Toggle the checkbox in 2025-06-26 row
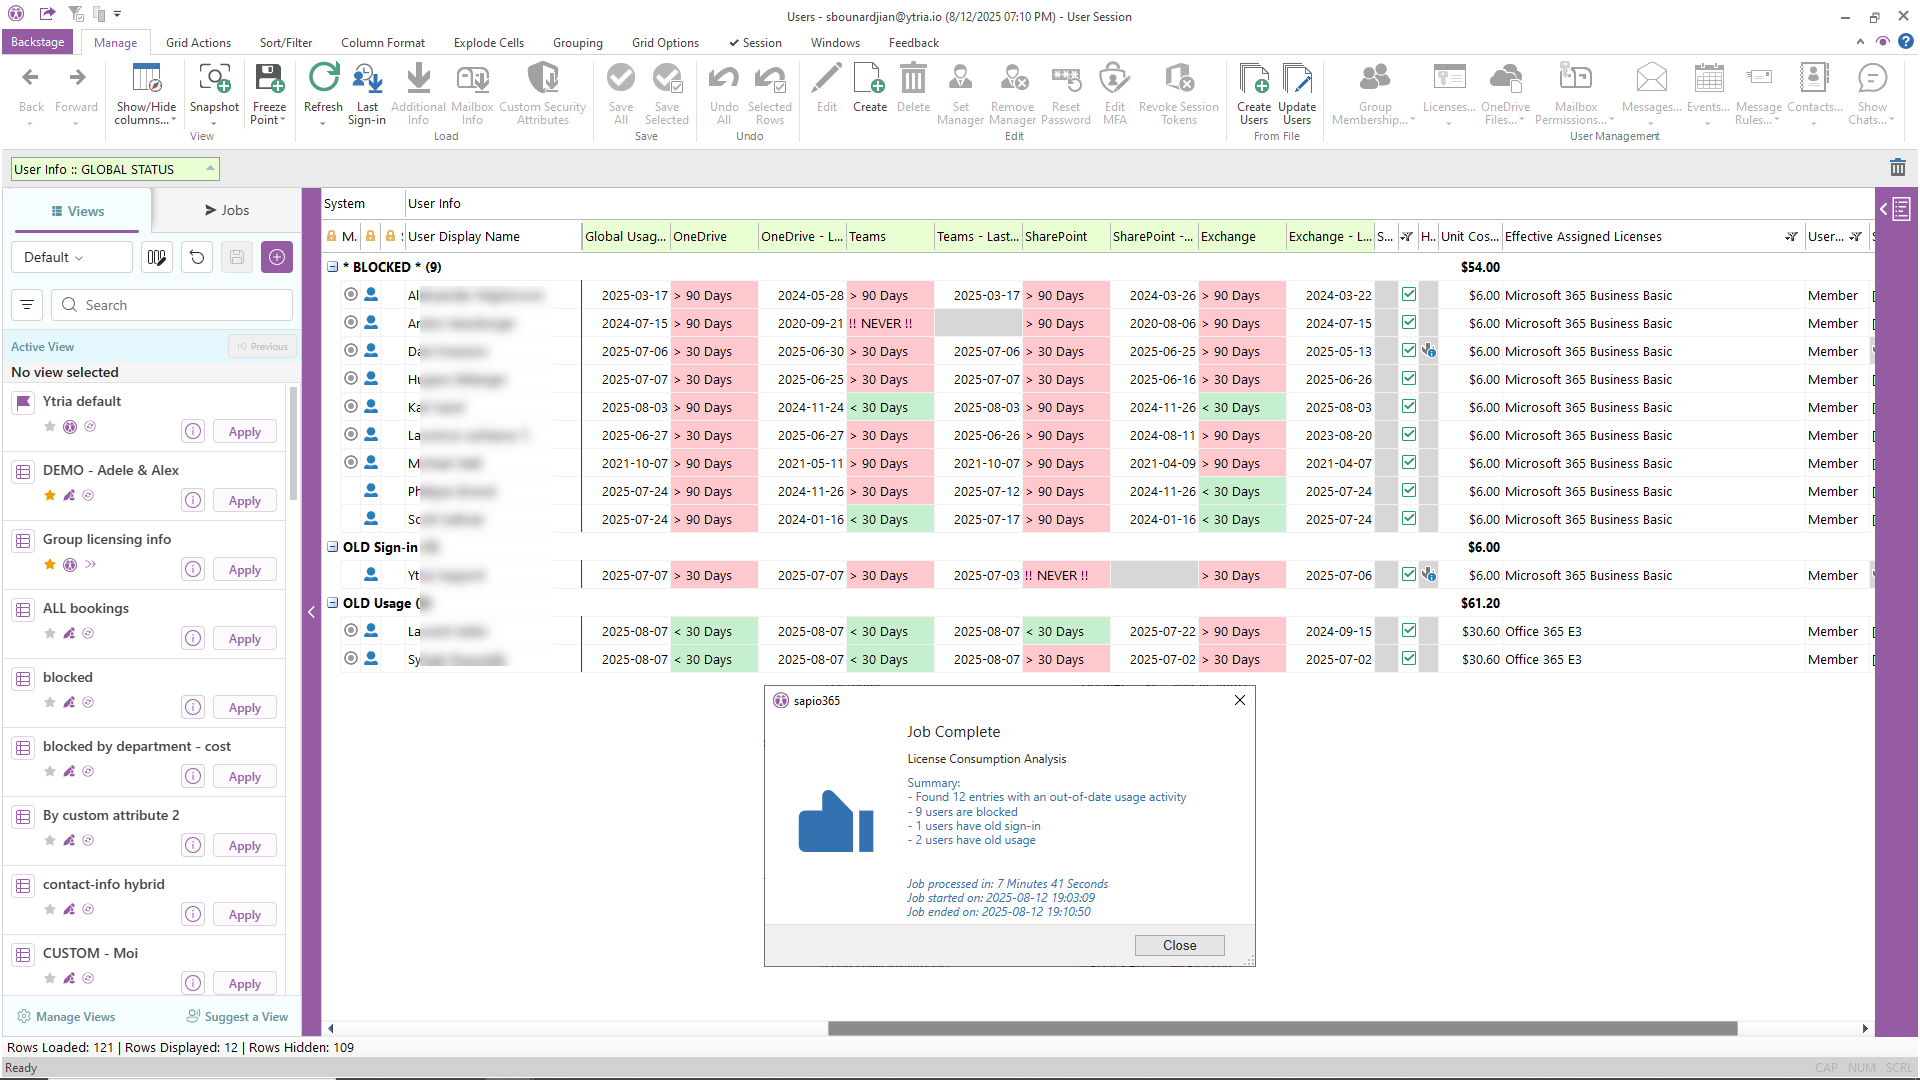This screenshot has width=1920, height=1080. (x=1408, y=379)
